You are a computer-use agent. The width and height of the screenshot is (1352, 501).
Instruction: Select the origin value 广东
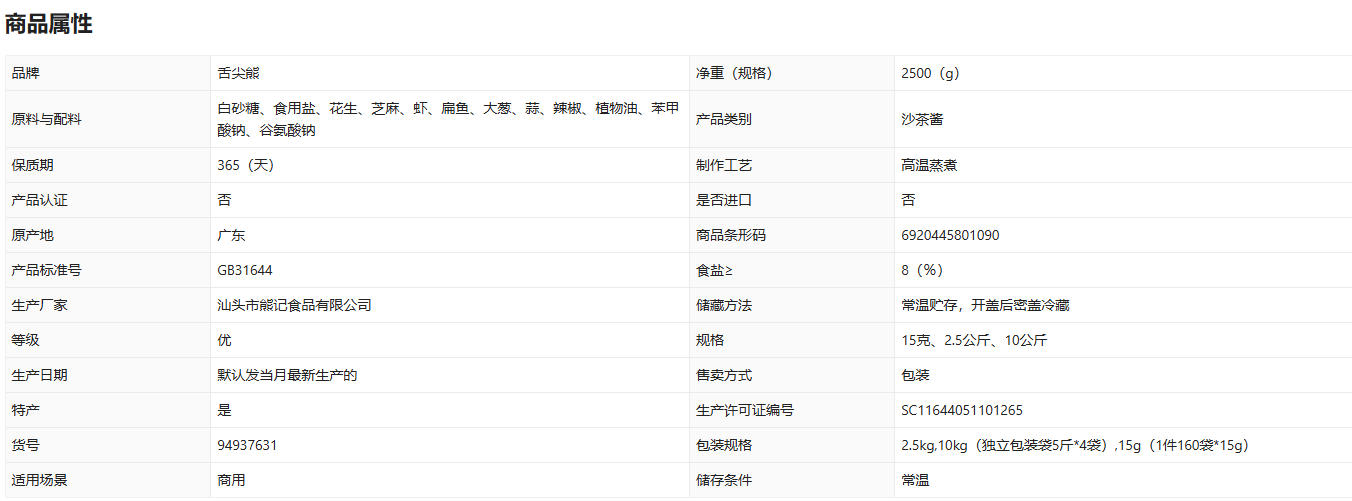tap(231, 235)
